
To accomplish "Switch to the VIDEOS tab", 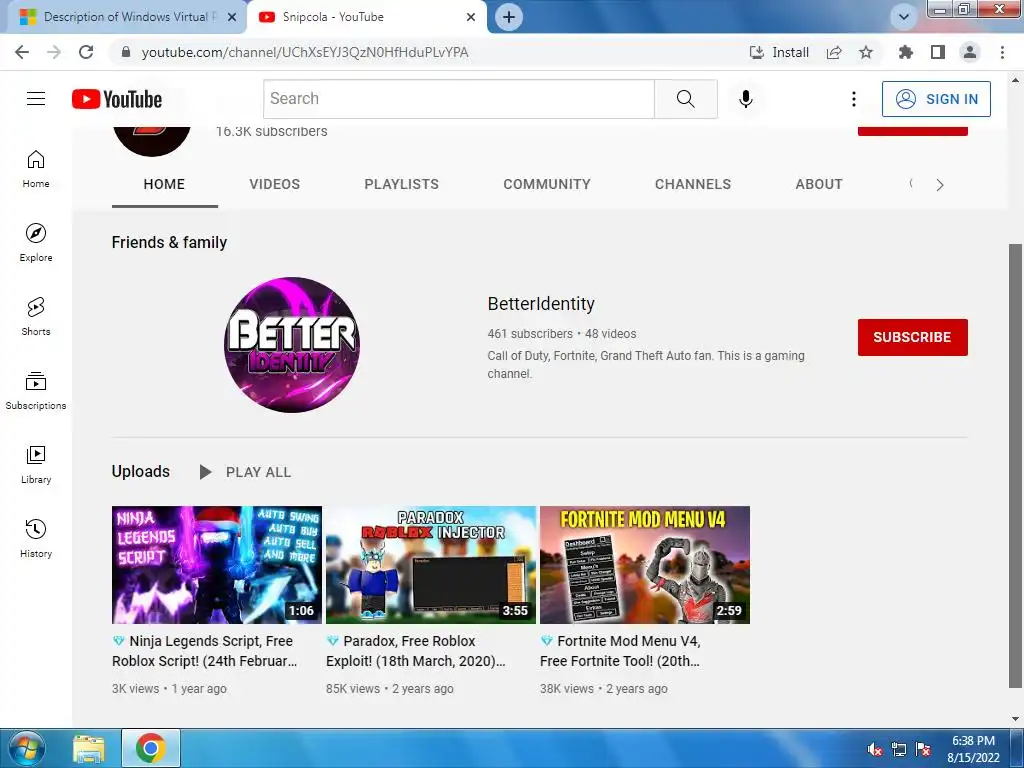I will coord(274,184).
